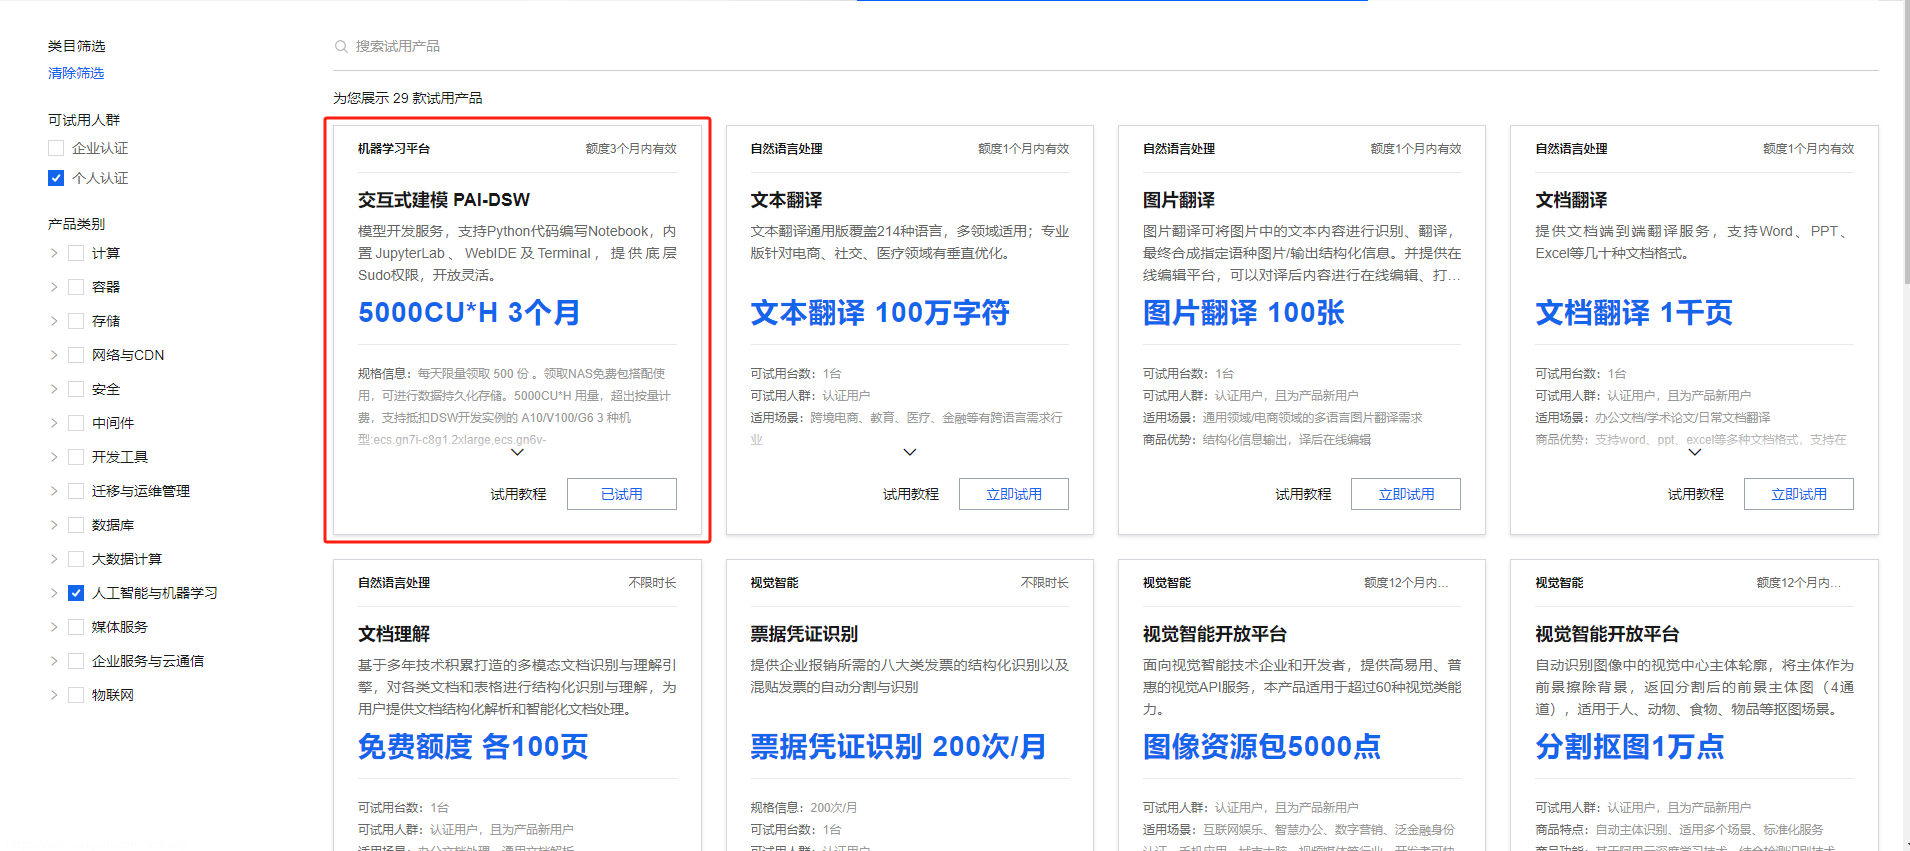Viewport: 1910px width, 851px height.
Task: Expand the 容器 category chevron
Action: tap(54, 287)
